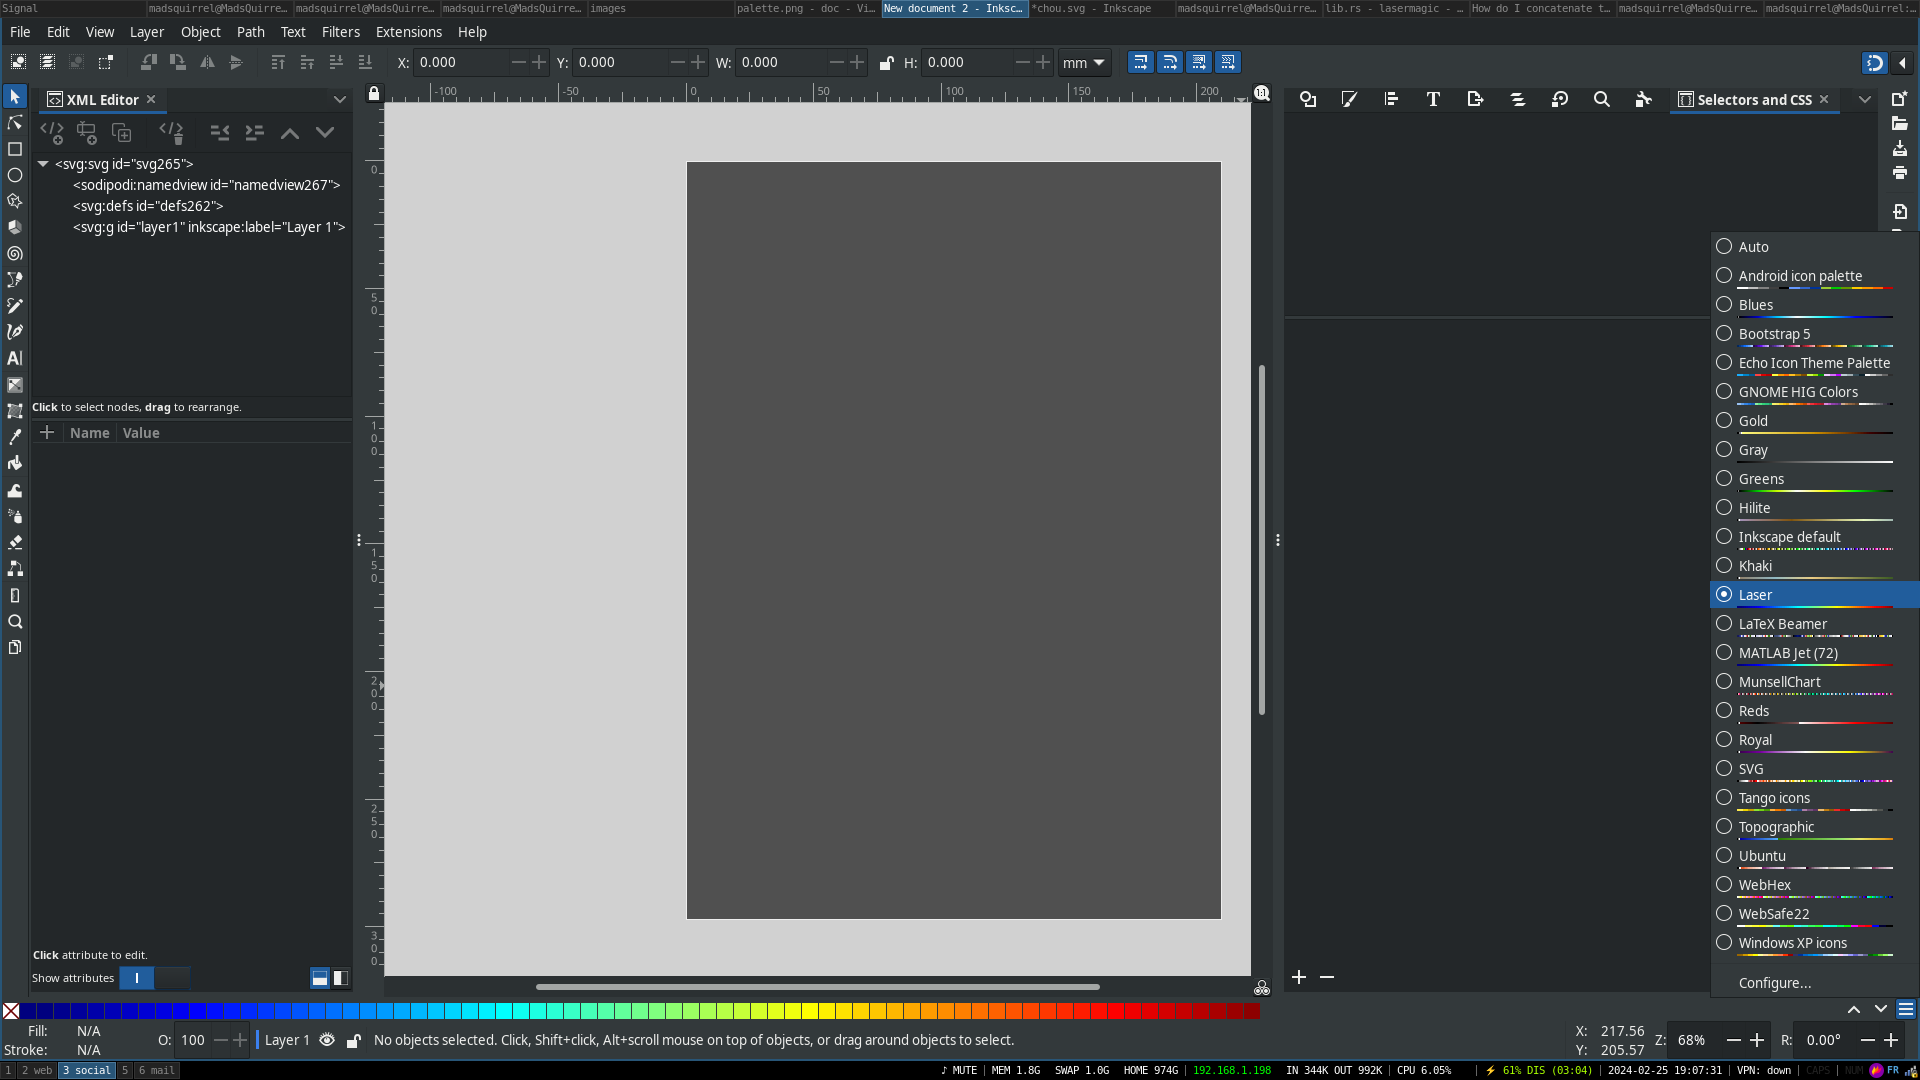Click duplicate node icon in XML Editor
This screenshot has width=1920, height=1080.
click(121, 132)
